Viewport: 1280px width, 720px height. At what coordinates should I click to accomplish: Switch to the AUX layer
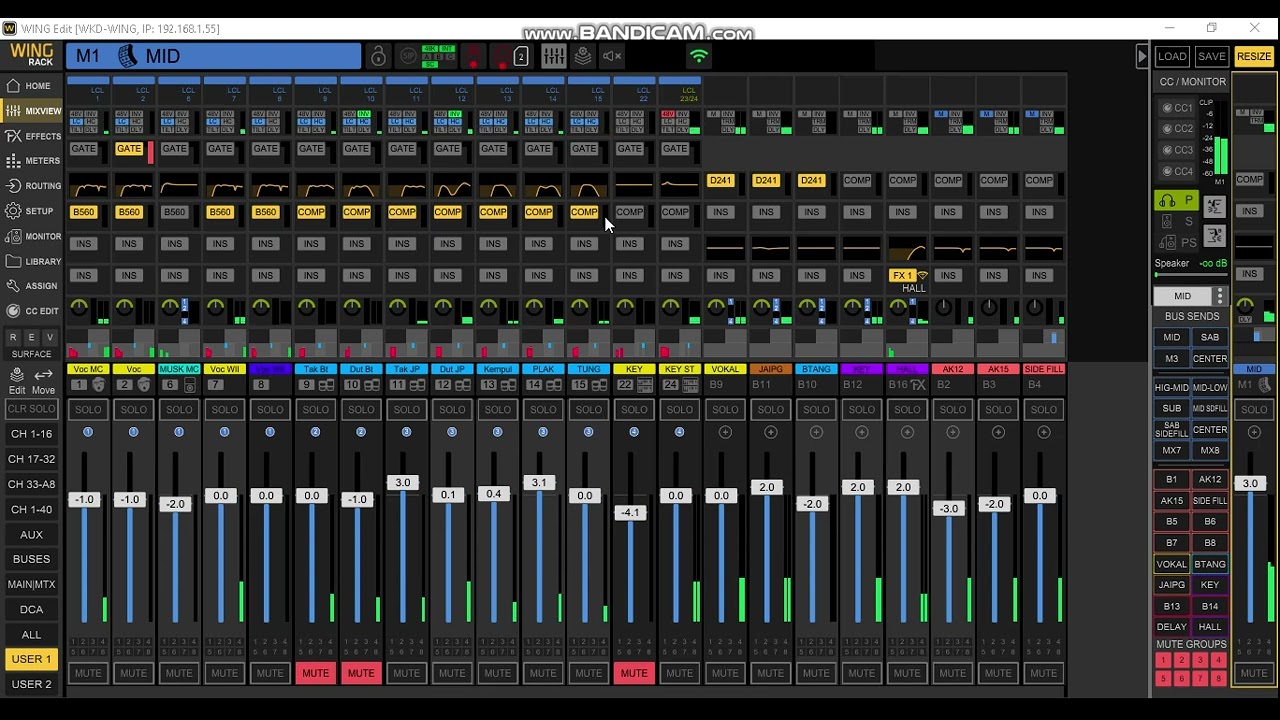pyautogui.click(x=31, y=534)
